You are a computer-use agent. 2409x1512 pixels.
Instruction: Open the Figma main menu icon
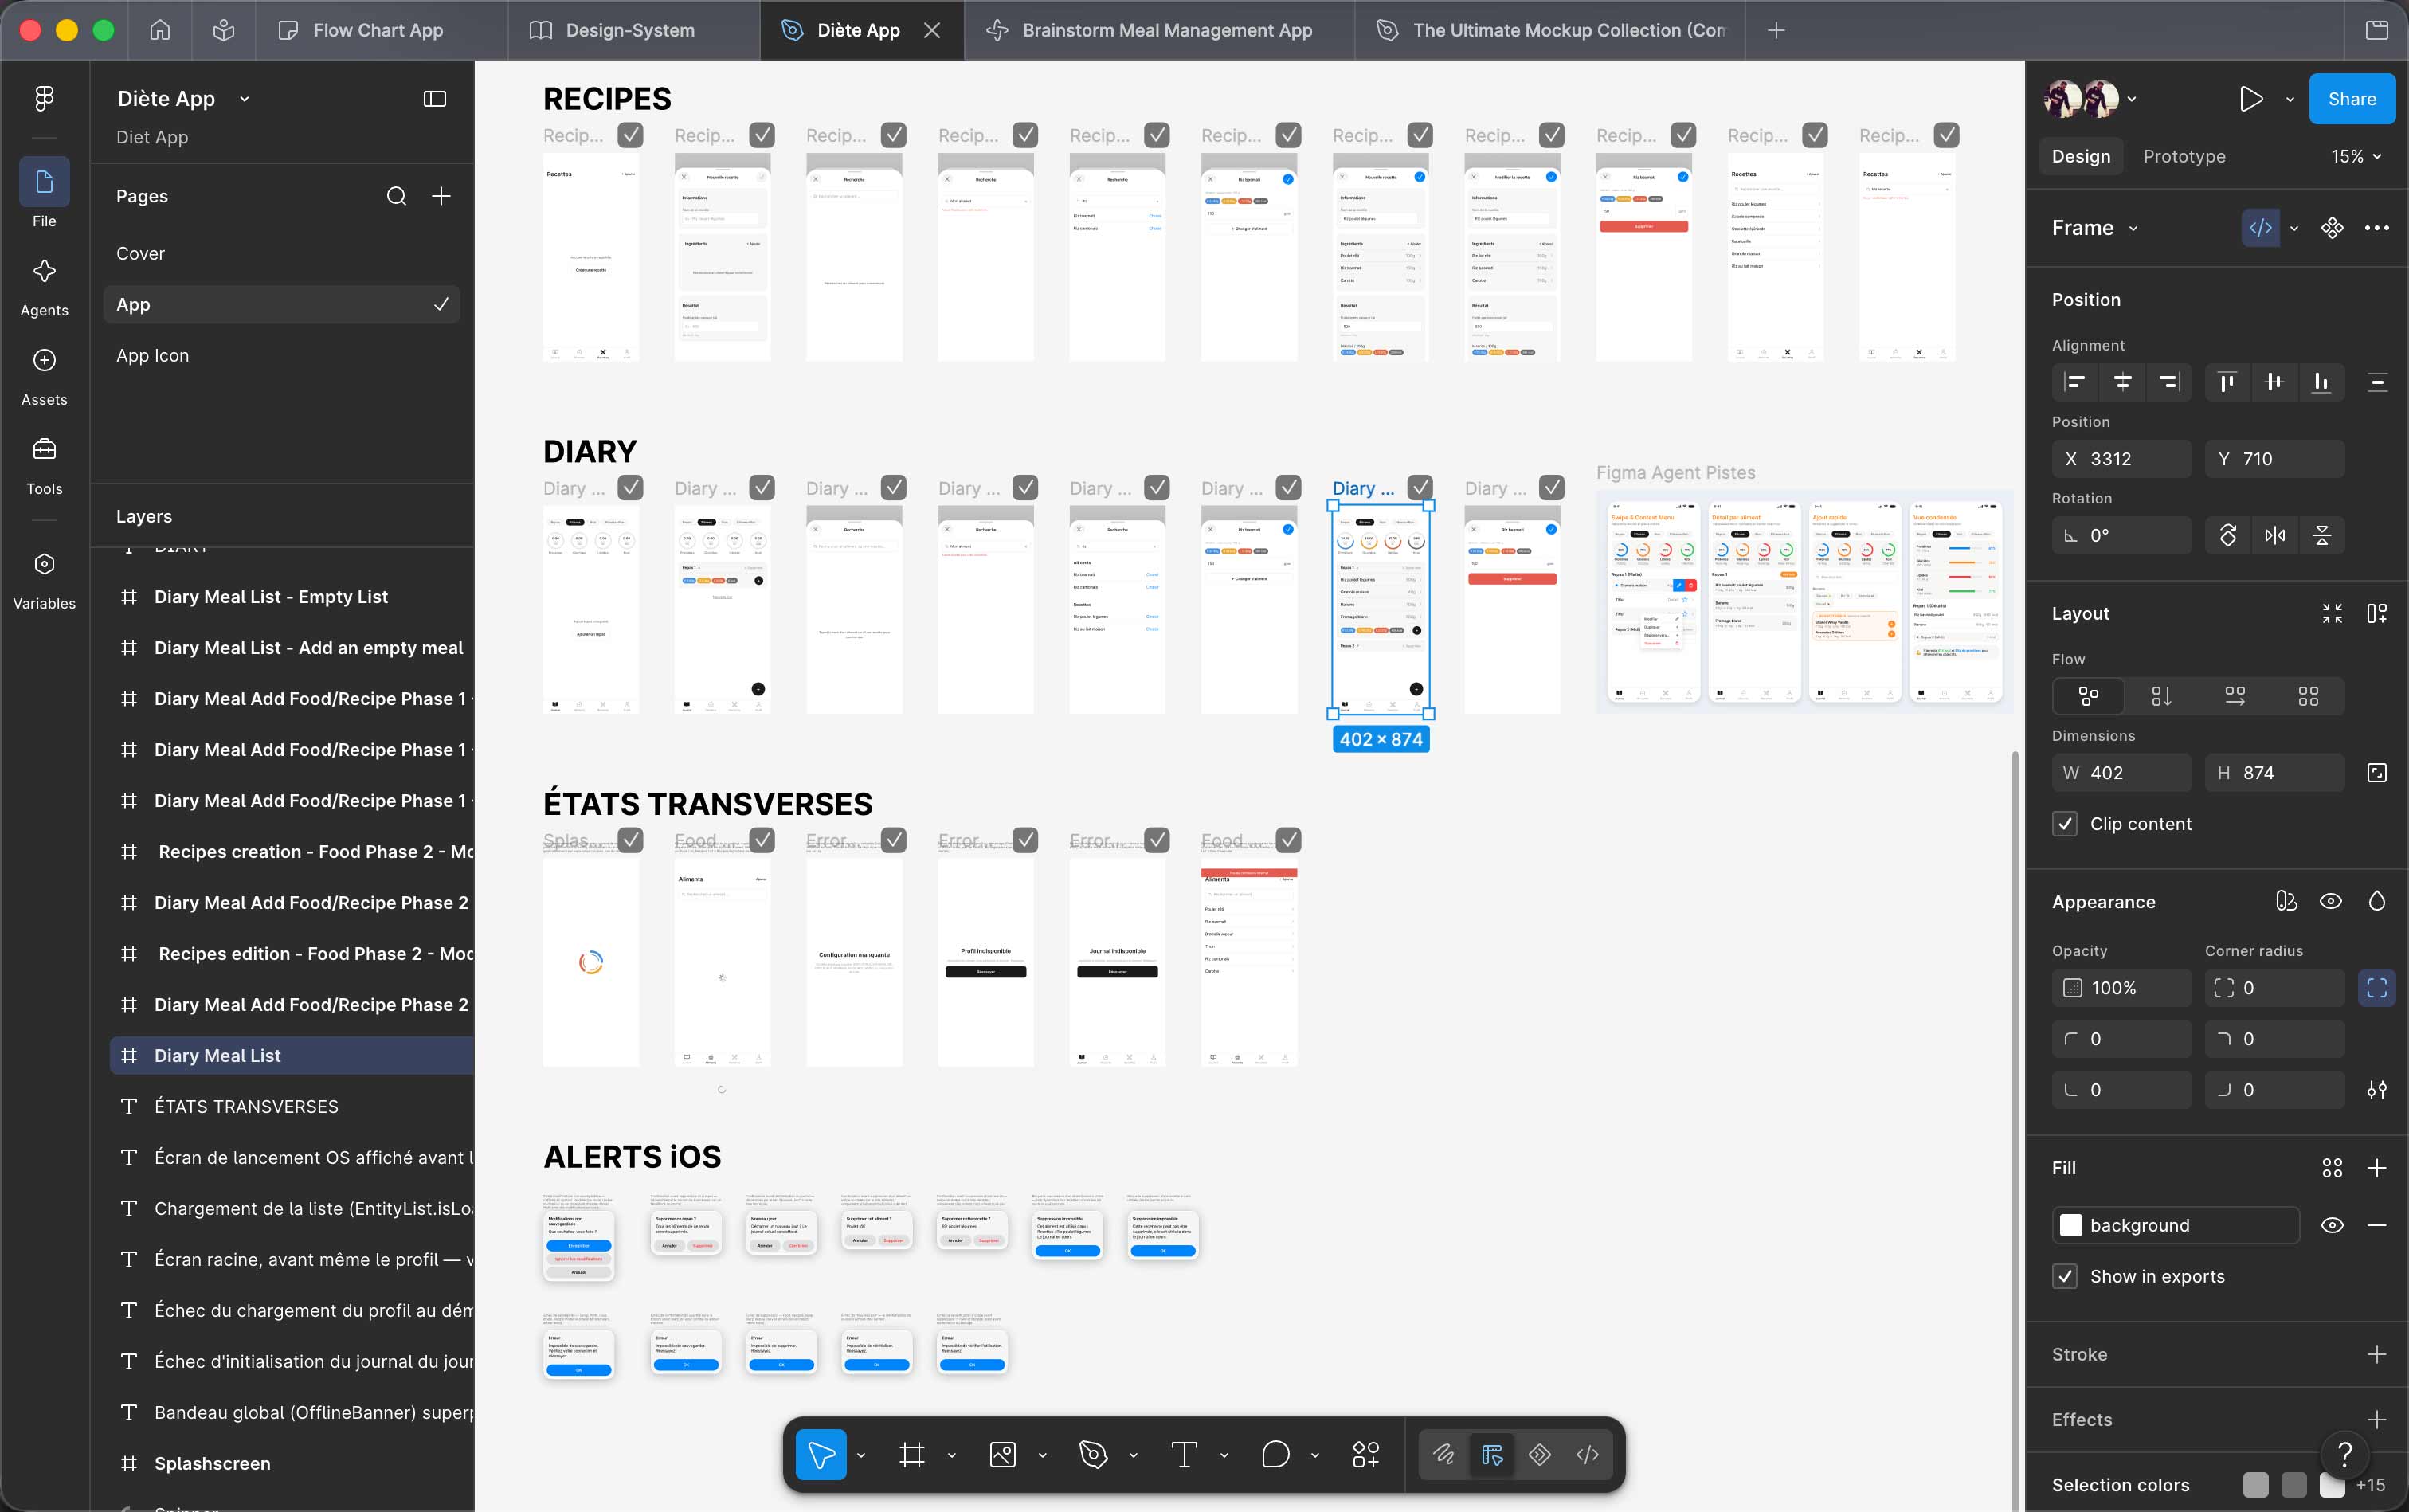coord(44,98)
